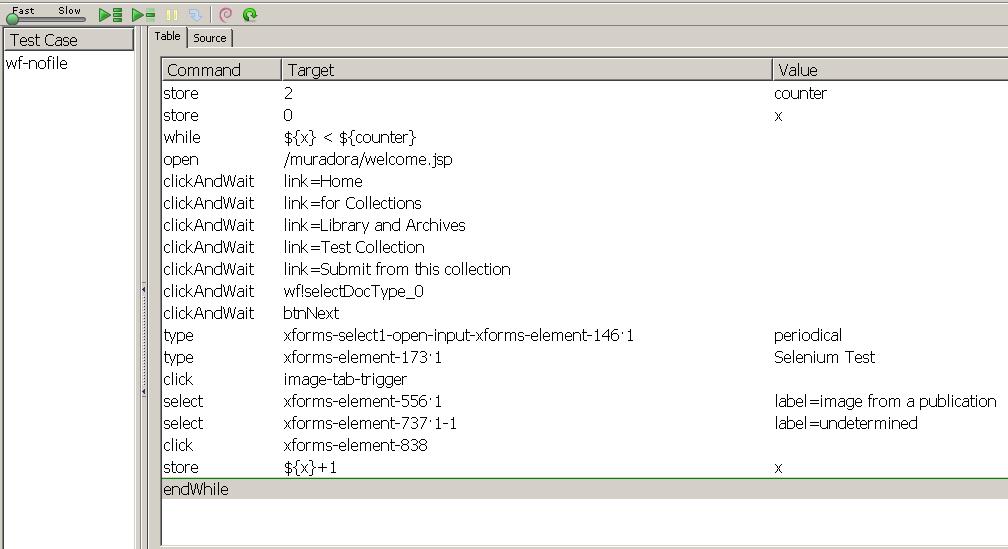Select the row typing periodical
Image resolution: width=1008 pixels, height=549 pixels.
[x=584, y=335]
